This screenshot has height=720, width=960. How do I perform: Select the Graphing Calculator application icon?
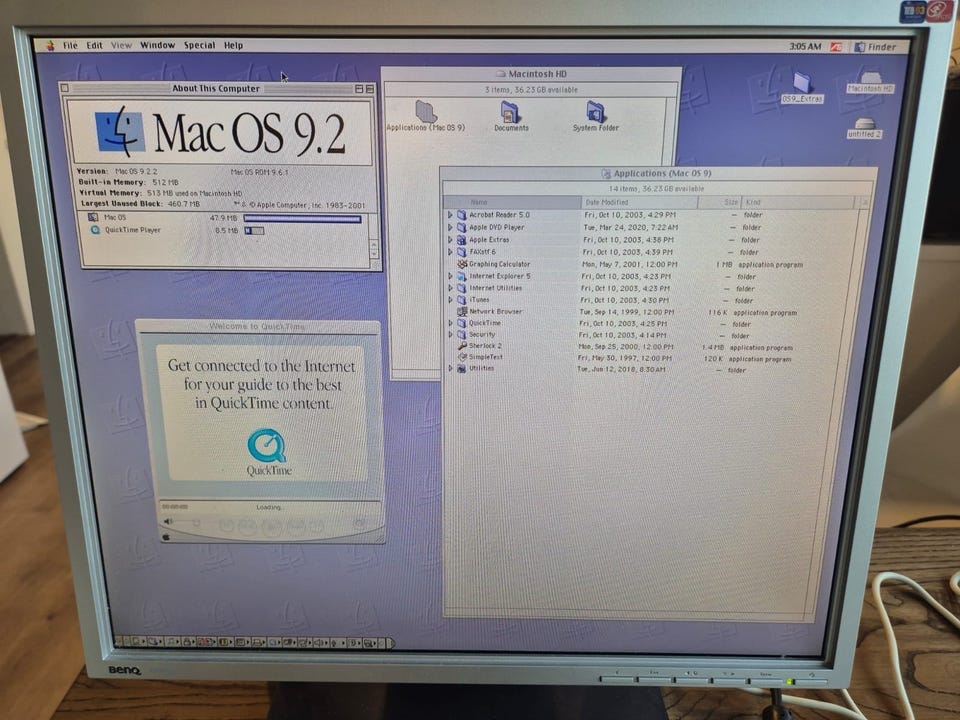pos(462,264)
